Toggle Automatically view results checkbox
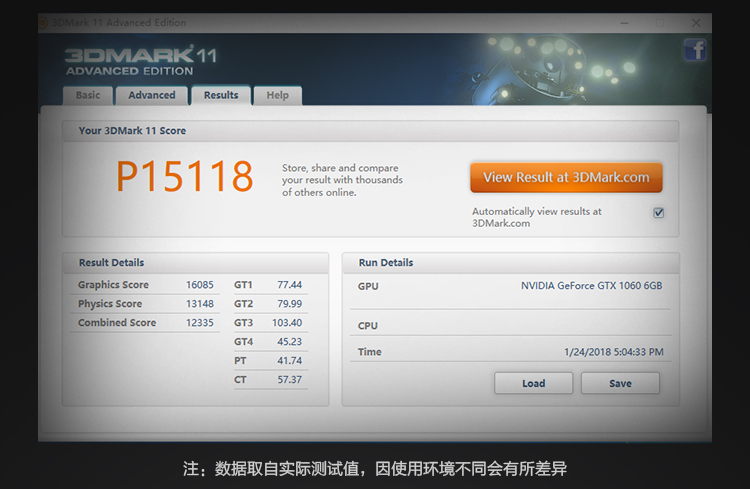The width and height of the screenshot is (750, 489). pyautogui.click(x=659, y=213)
